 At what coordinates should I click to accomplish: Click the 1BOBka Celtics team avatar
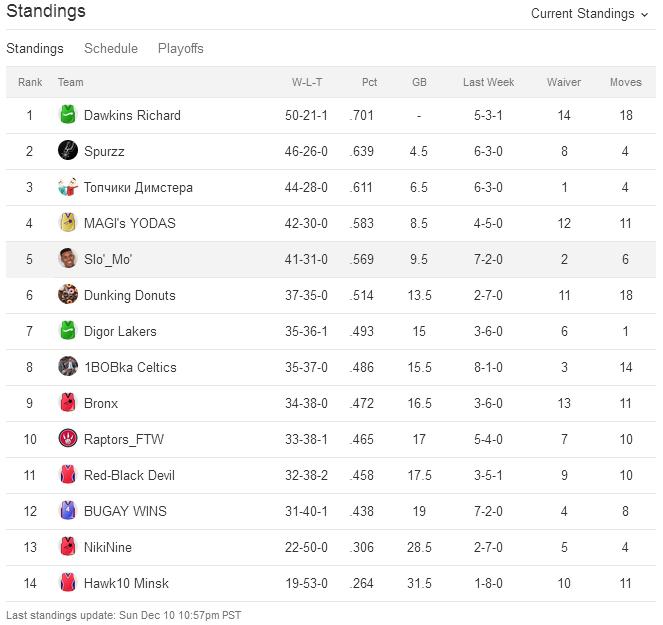coord(68,367)
